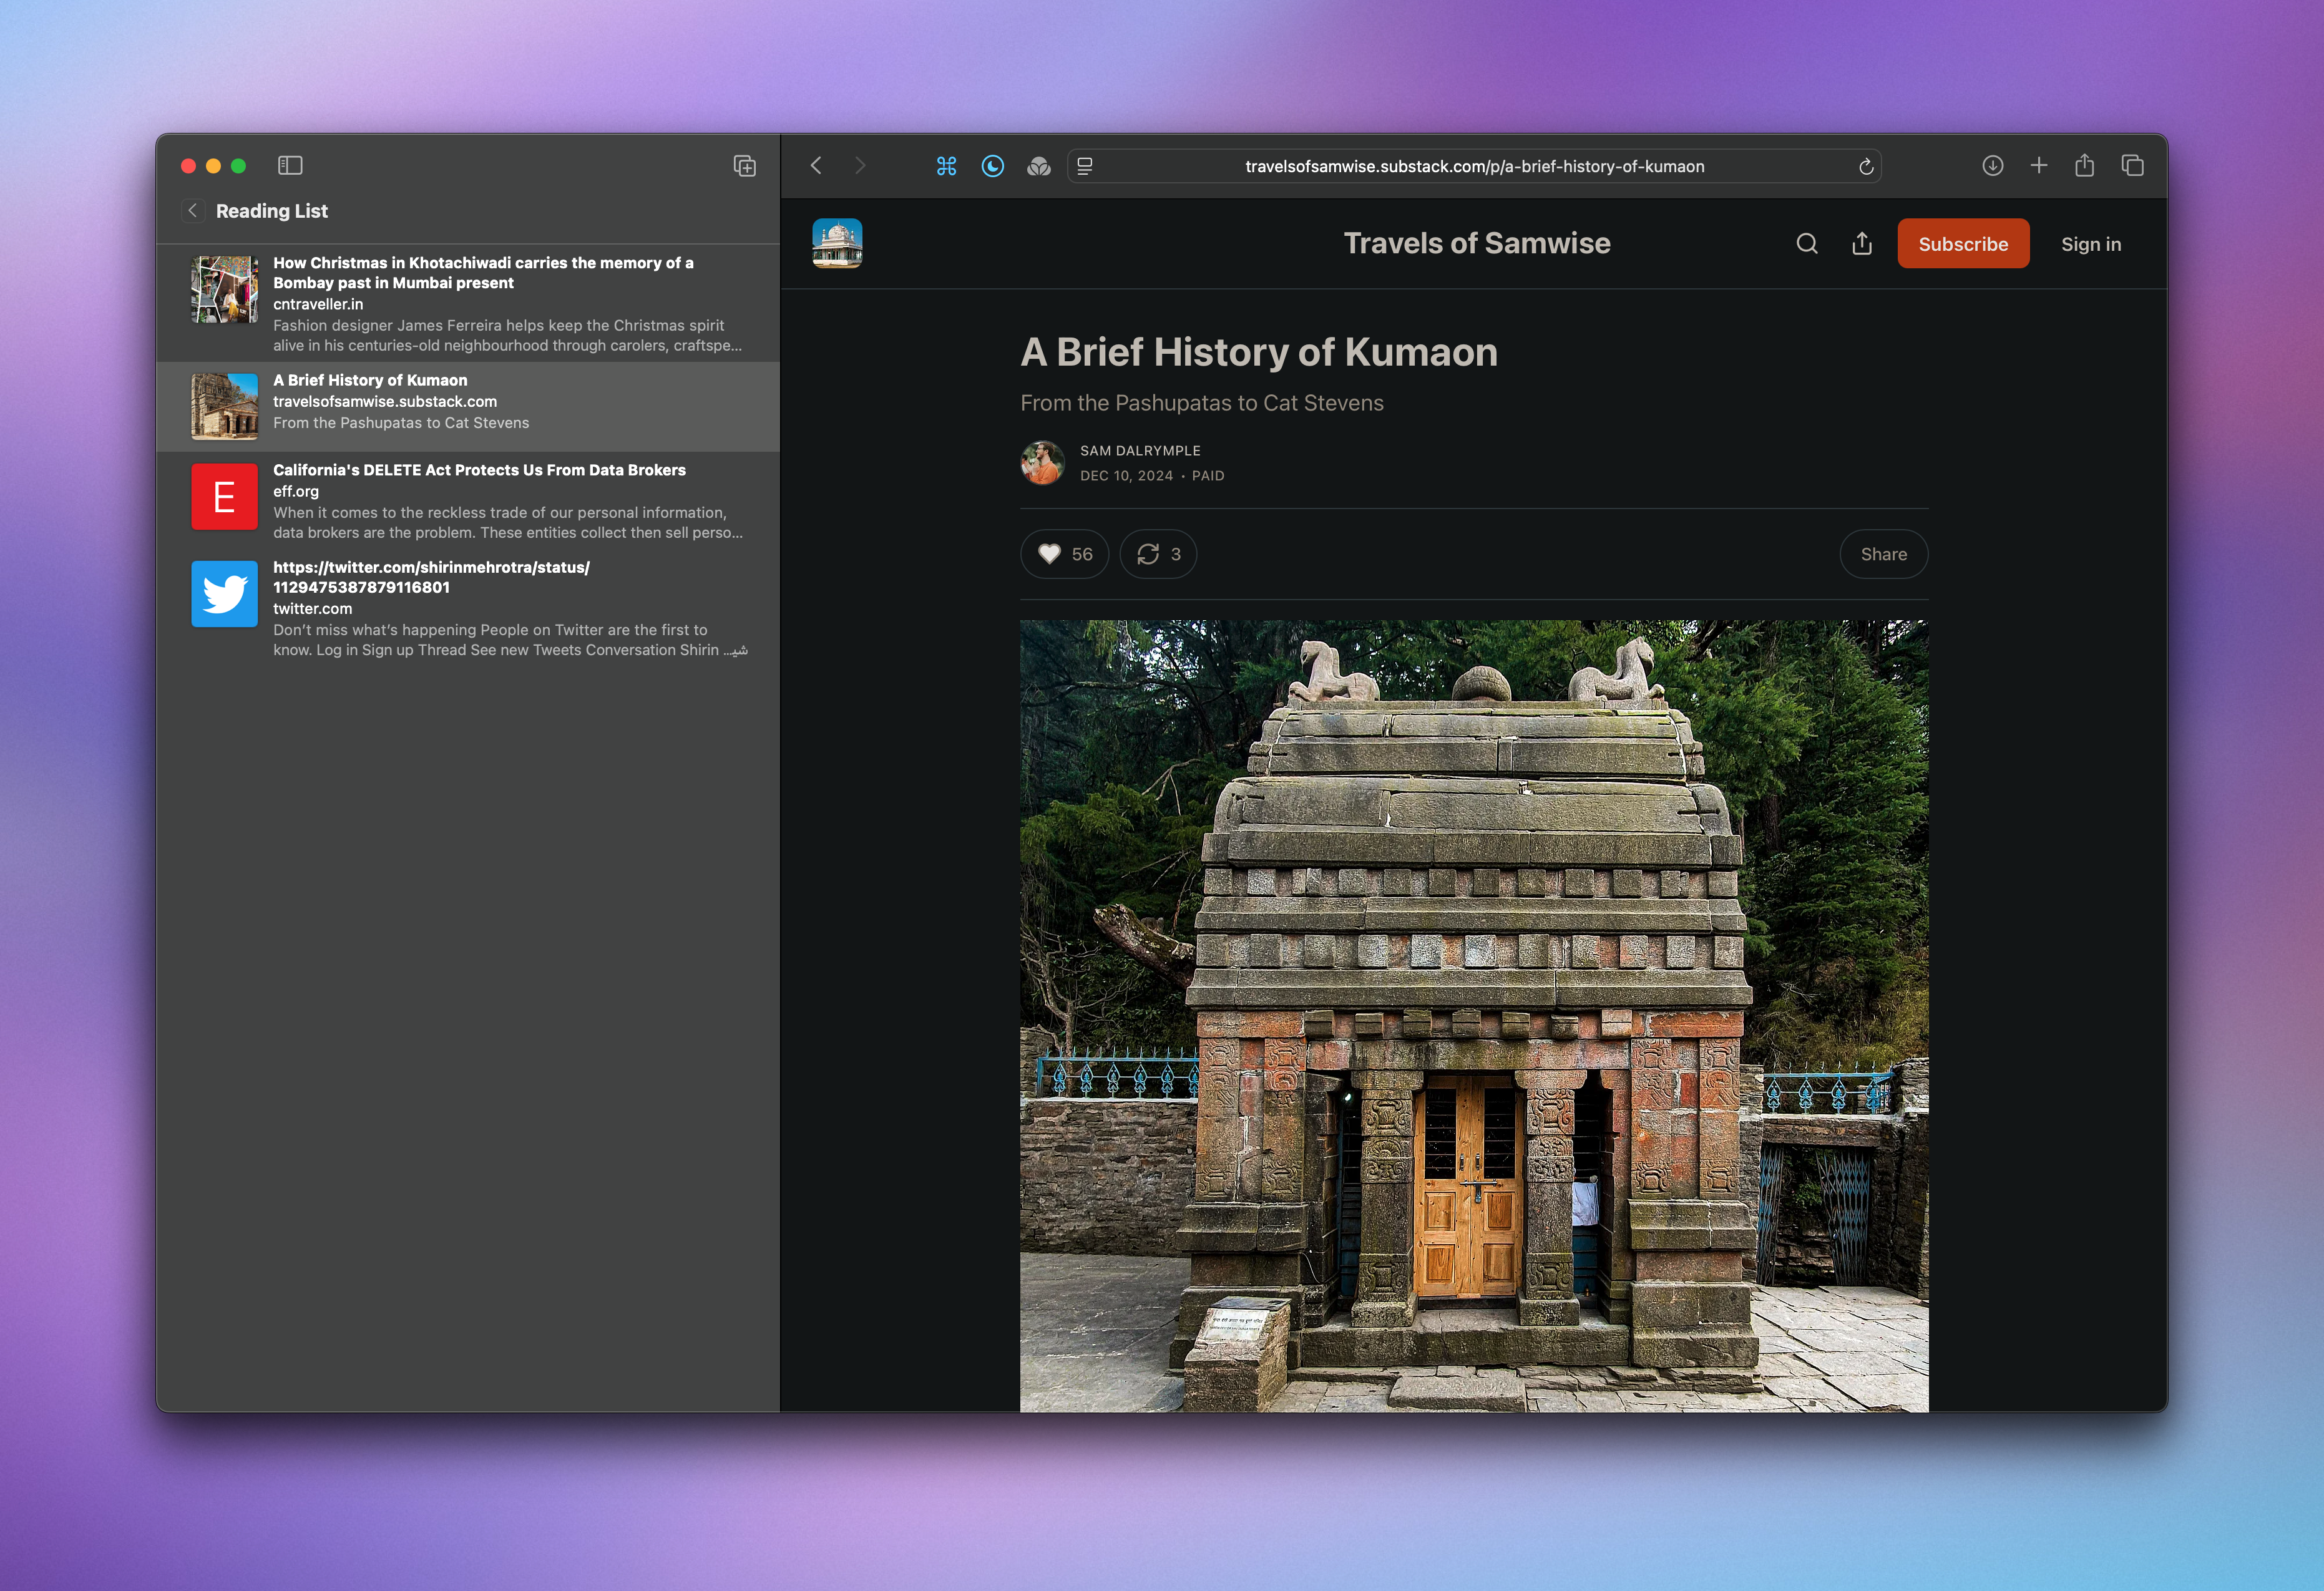Click the DEC 10, 2024 date text
The height and width of the screenshot is (1591, 2324).
pos(1126,476)
